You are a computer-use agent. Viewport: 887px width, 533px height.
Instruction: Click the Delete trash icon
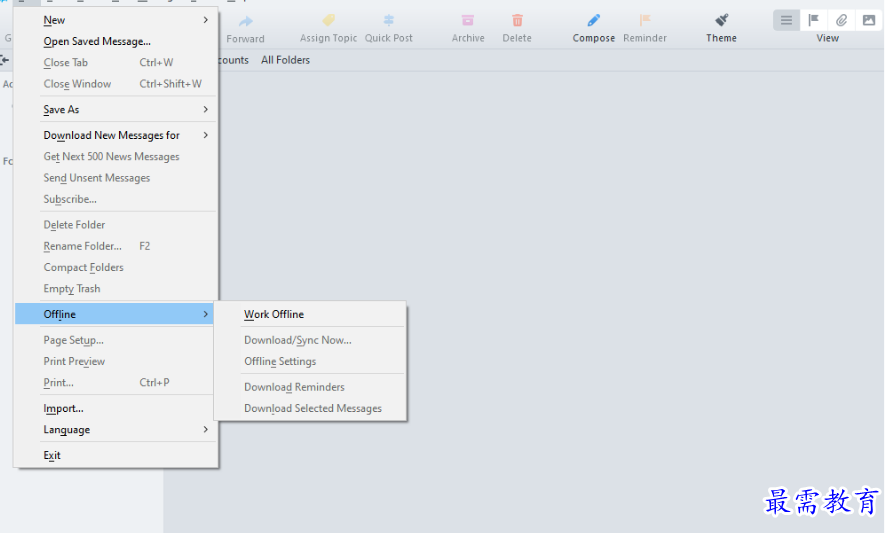click(517, 20)
